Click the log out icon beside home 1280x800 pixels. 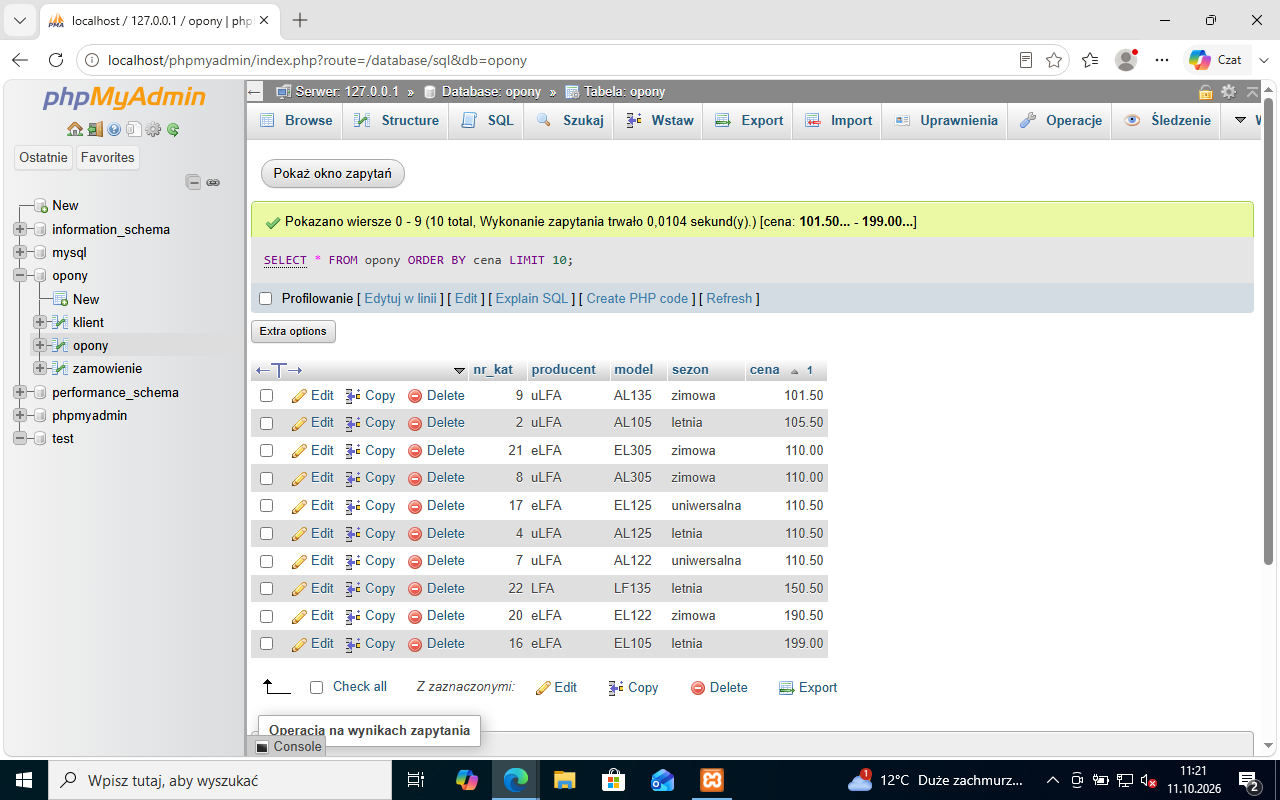tap(95, 129)
